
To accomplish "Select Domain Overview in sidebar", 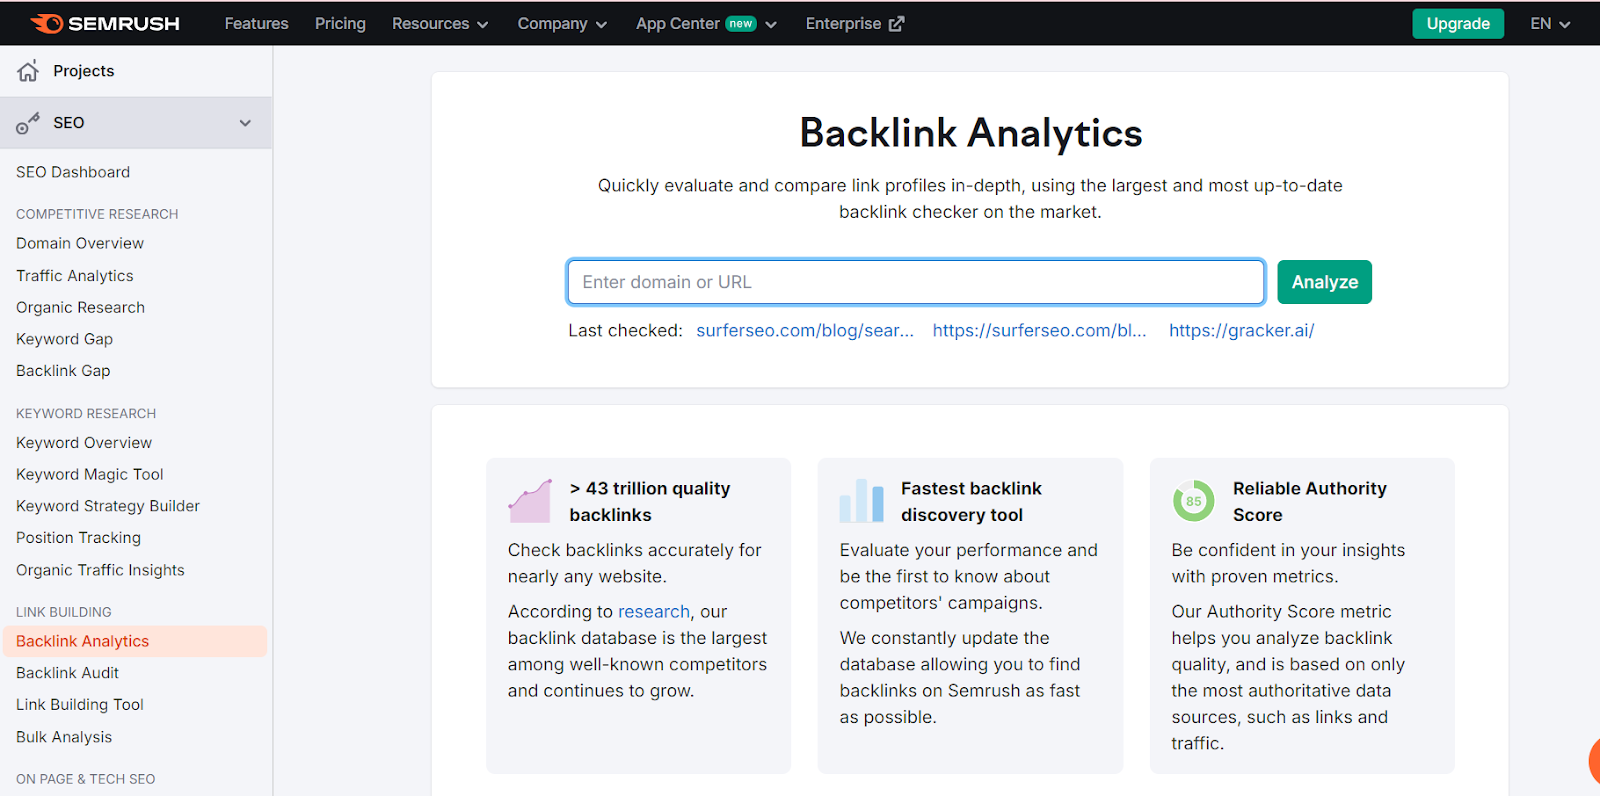I will tap(80, 243).
